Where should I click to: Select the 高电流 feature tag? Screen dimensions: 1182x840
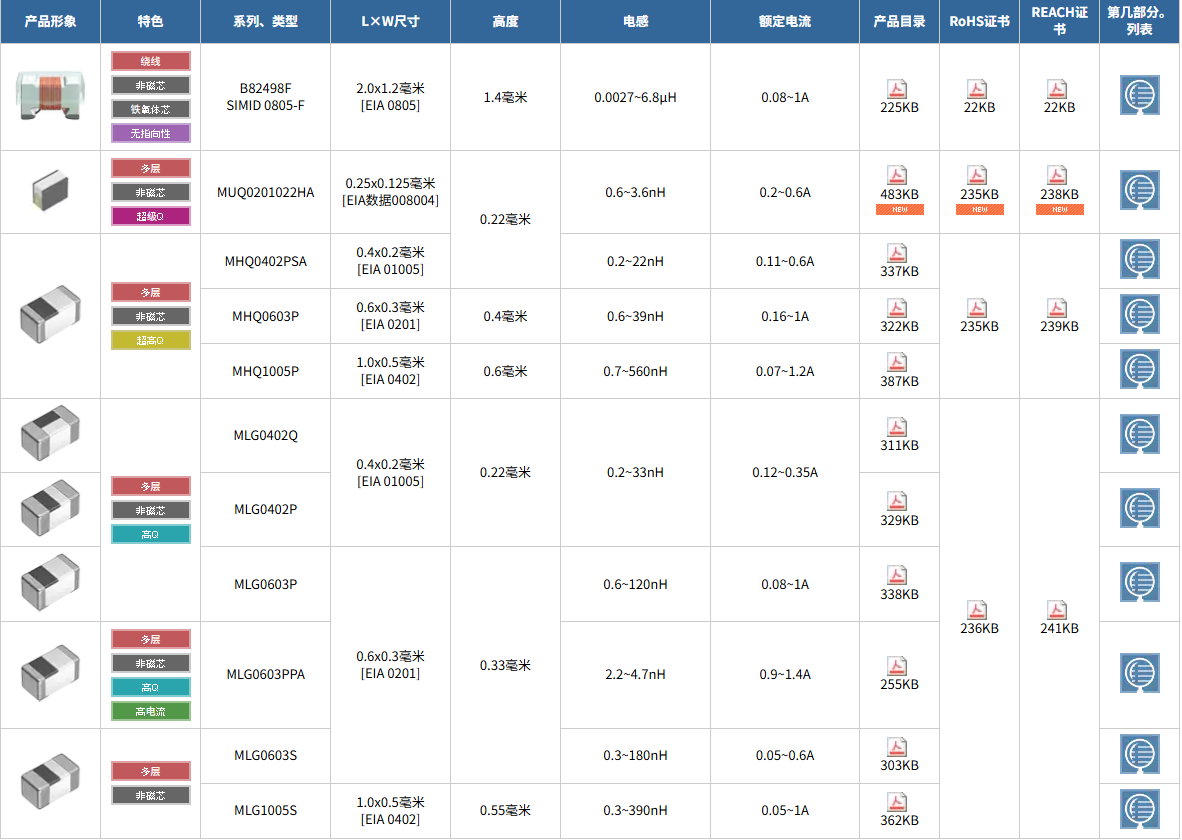[151, 711]
